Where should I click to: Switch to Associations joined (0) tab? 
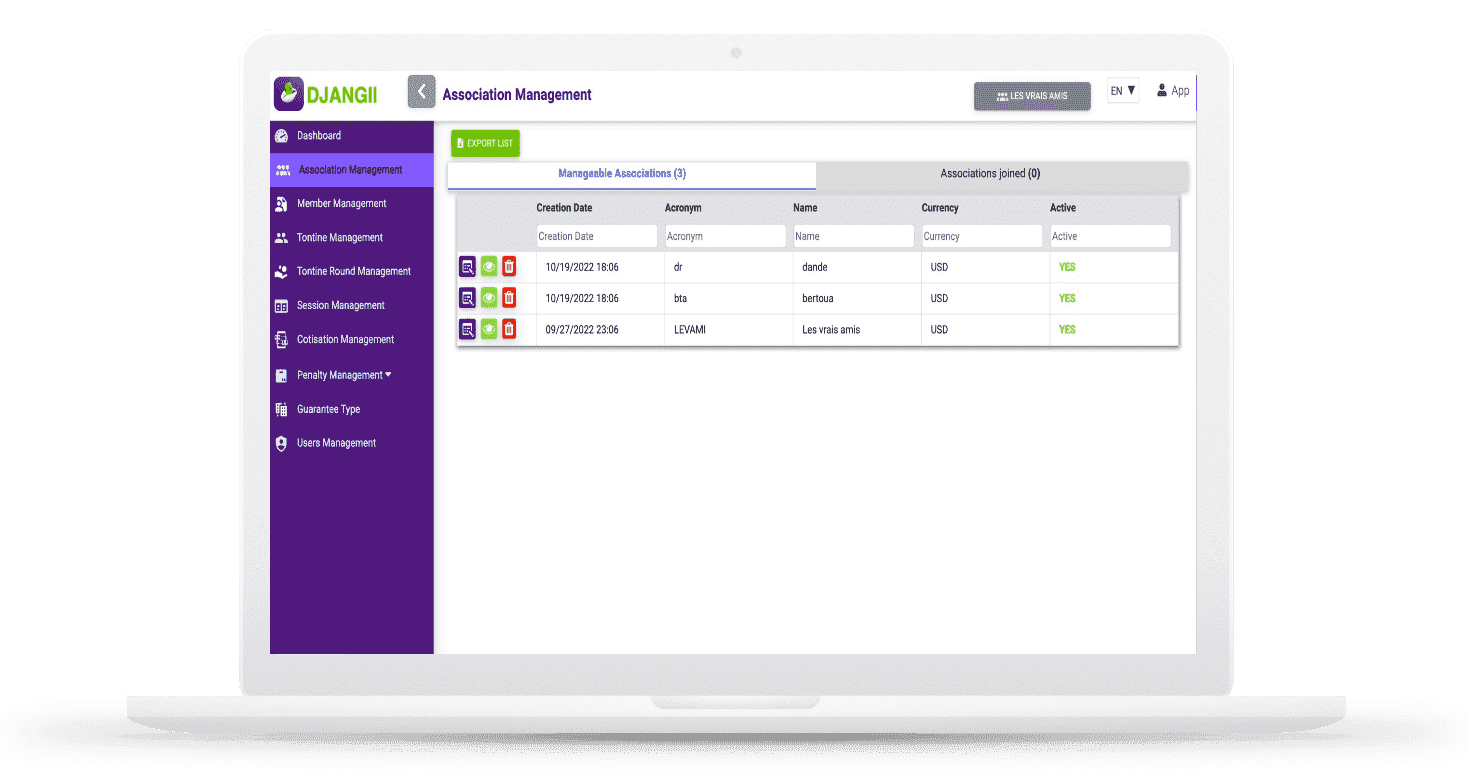[x=1002, y=174]
